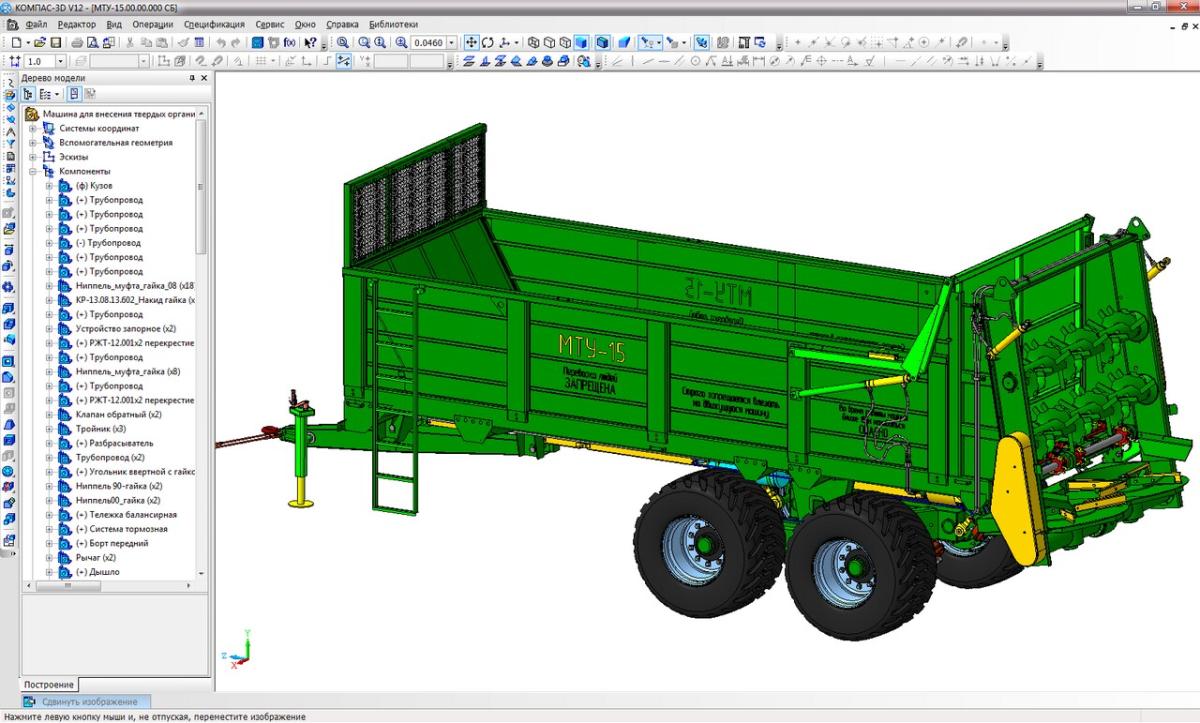Viewport: 1200px width, 723px height.
Task: Collapse the Компоненты tree node
Action: (33, 171)
